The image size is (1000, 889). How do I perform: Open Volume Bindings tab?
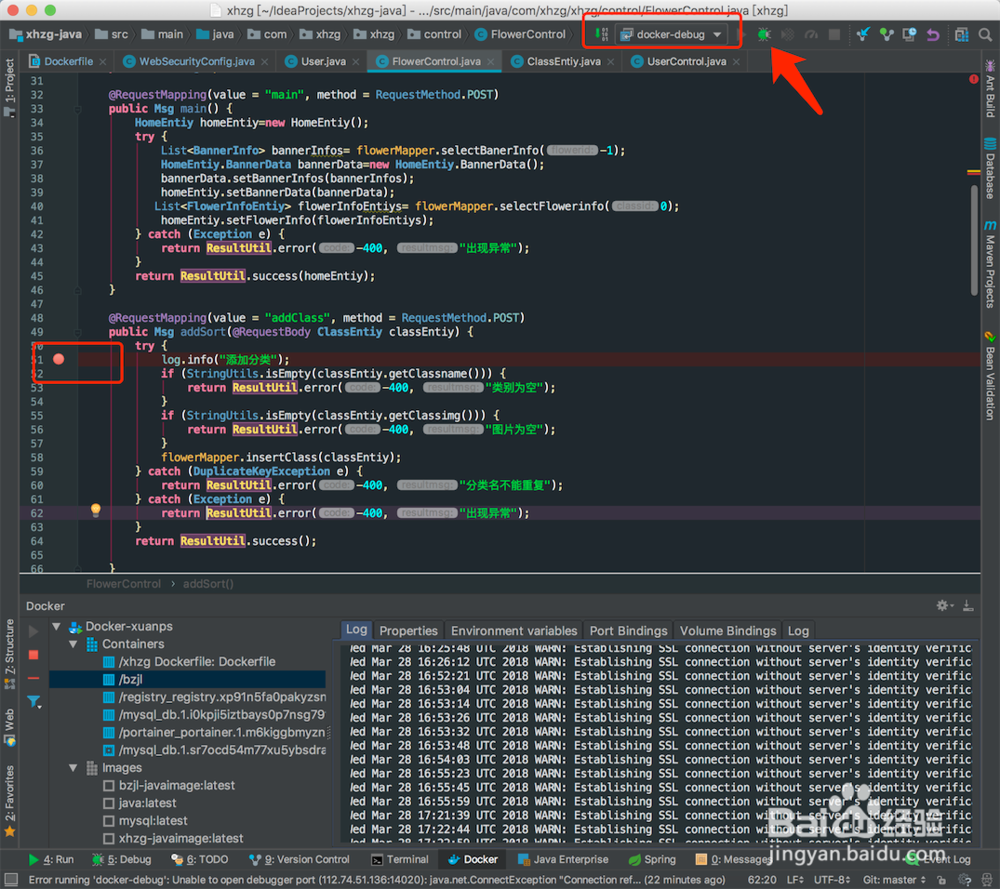pyautogui.click(x=728, y=631)
